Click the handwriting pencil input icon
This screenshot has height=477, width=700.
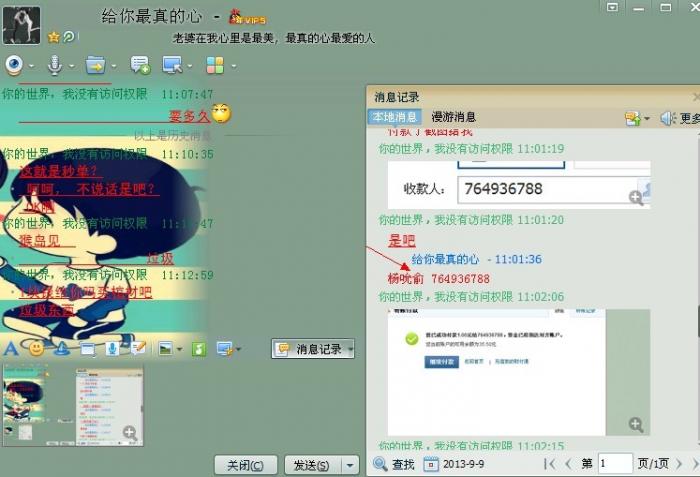tap(138, 348)
